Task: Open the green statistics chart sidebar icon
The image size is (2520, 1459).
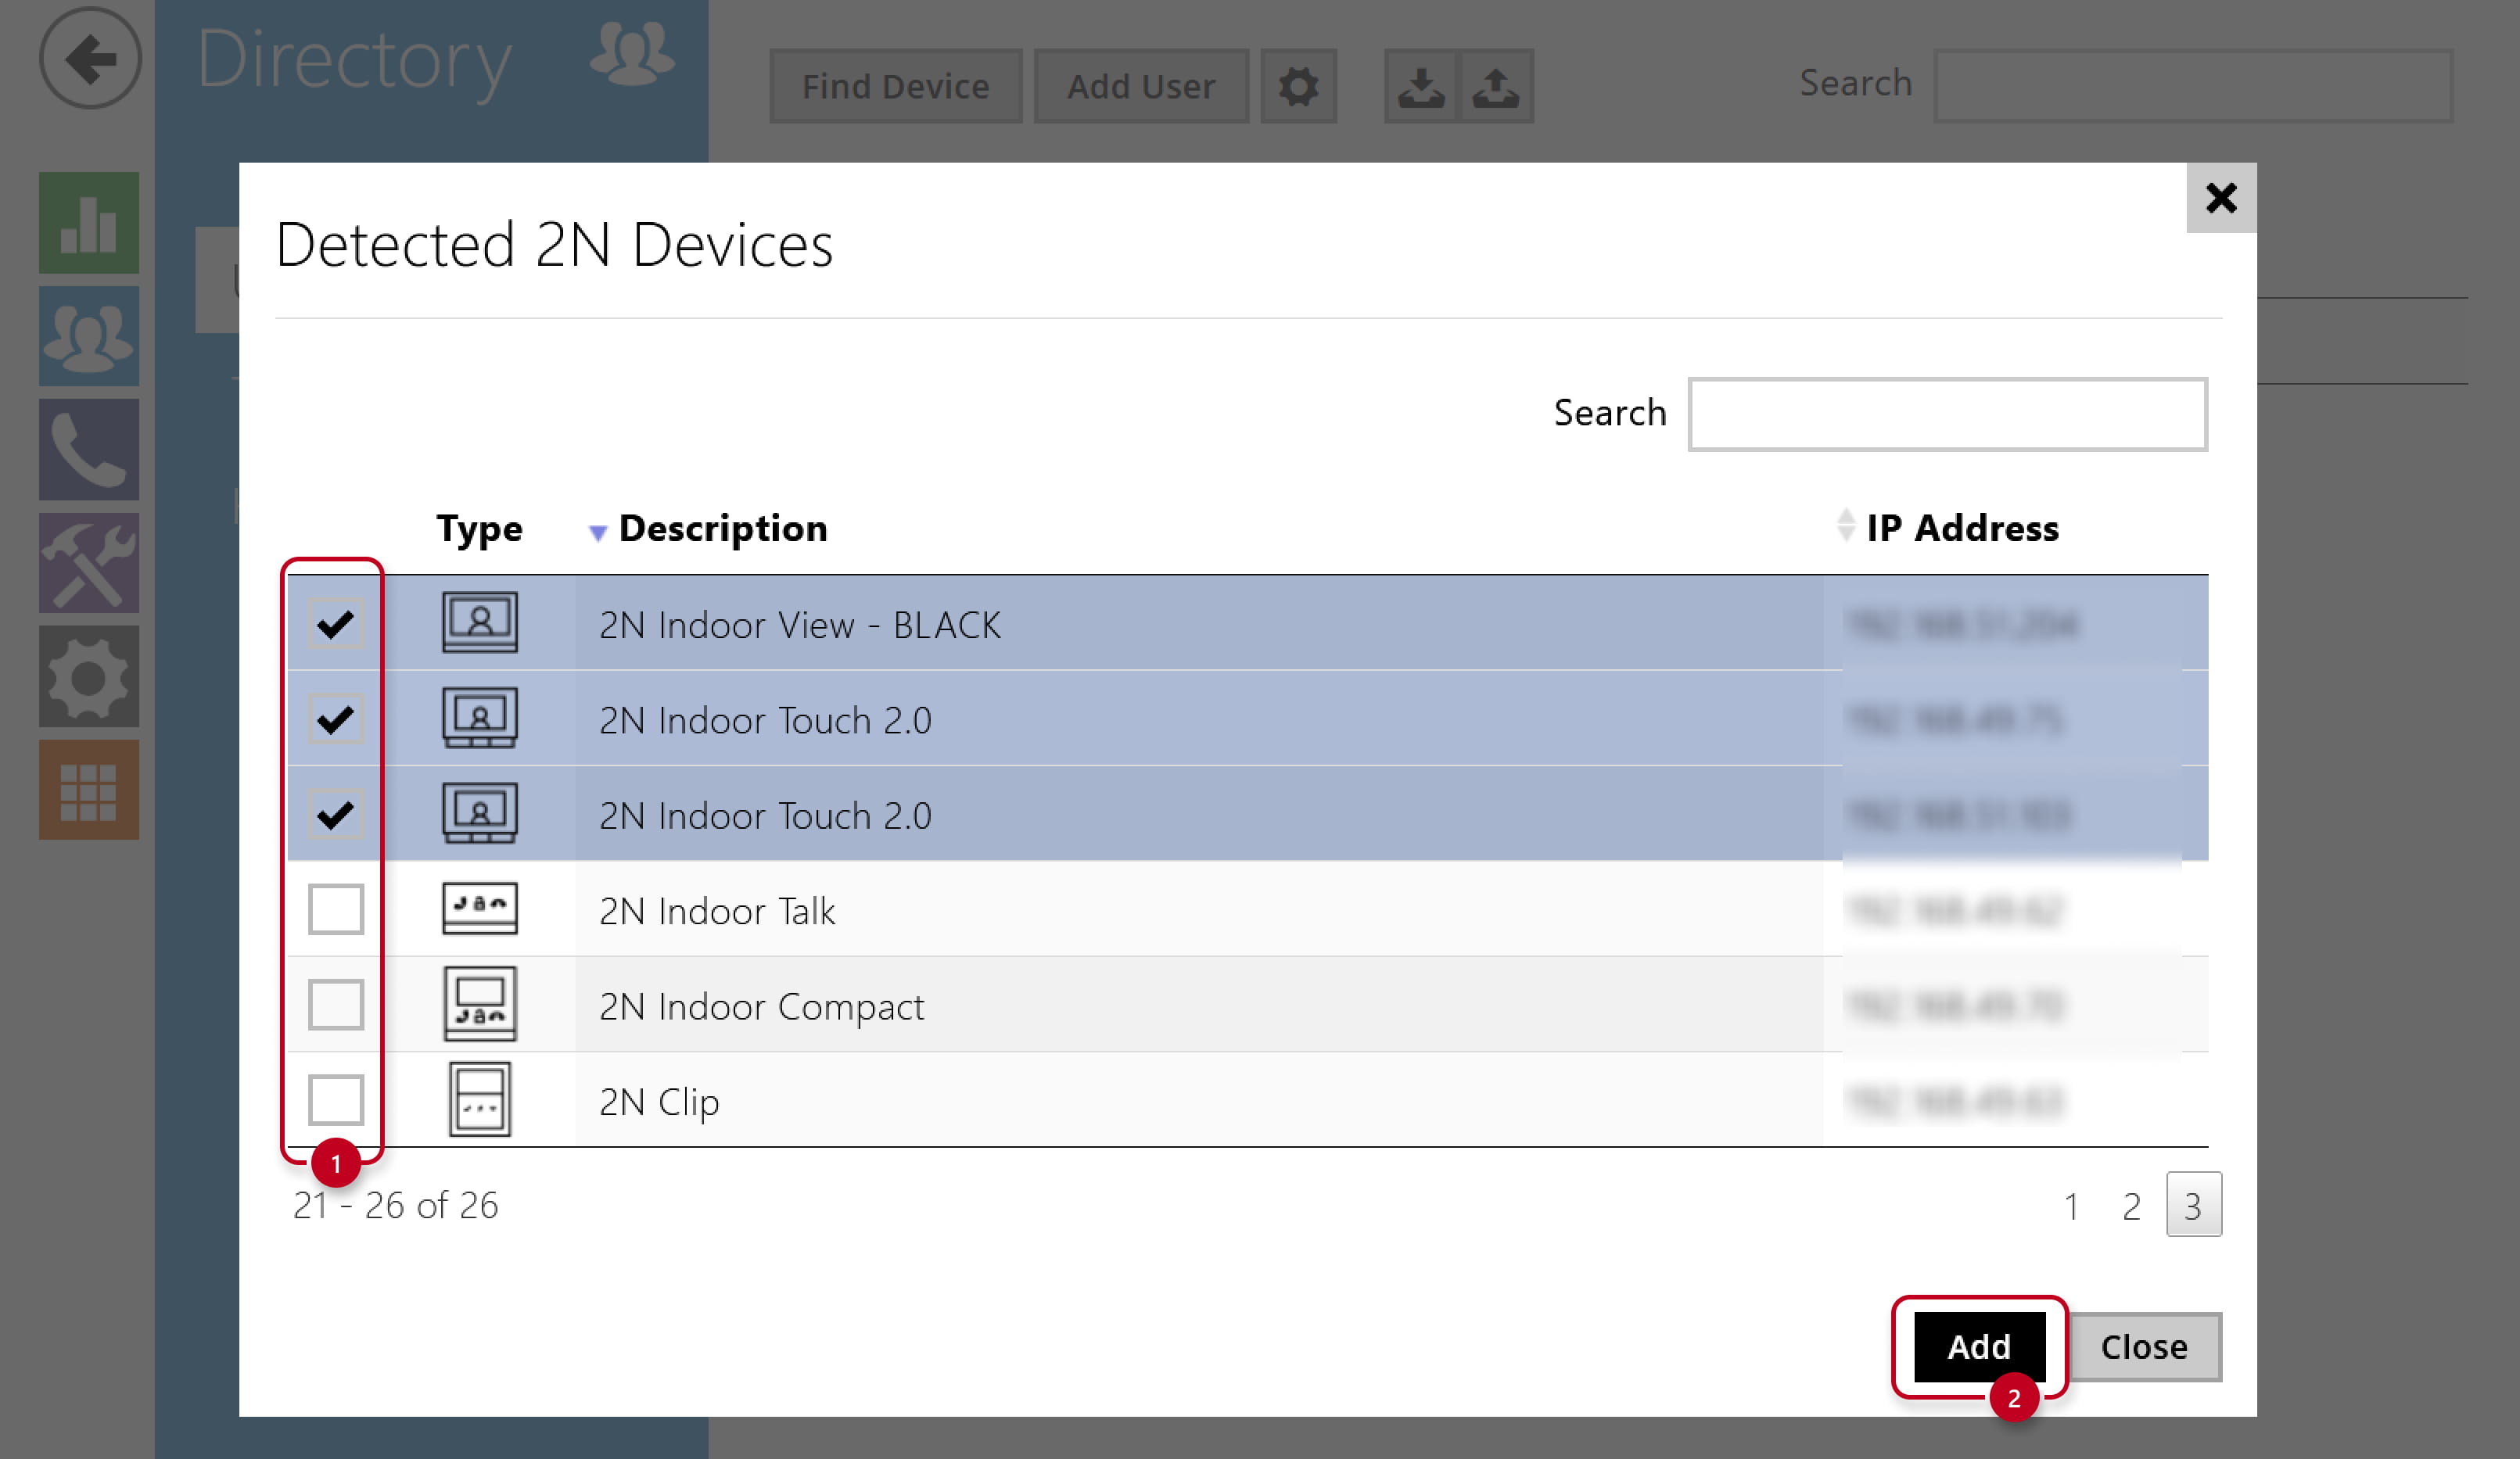Action: pyautogui.click(x=89, y=223)
